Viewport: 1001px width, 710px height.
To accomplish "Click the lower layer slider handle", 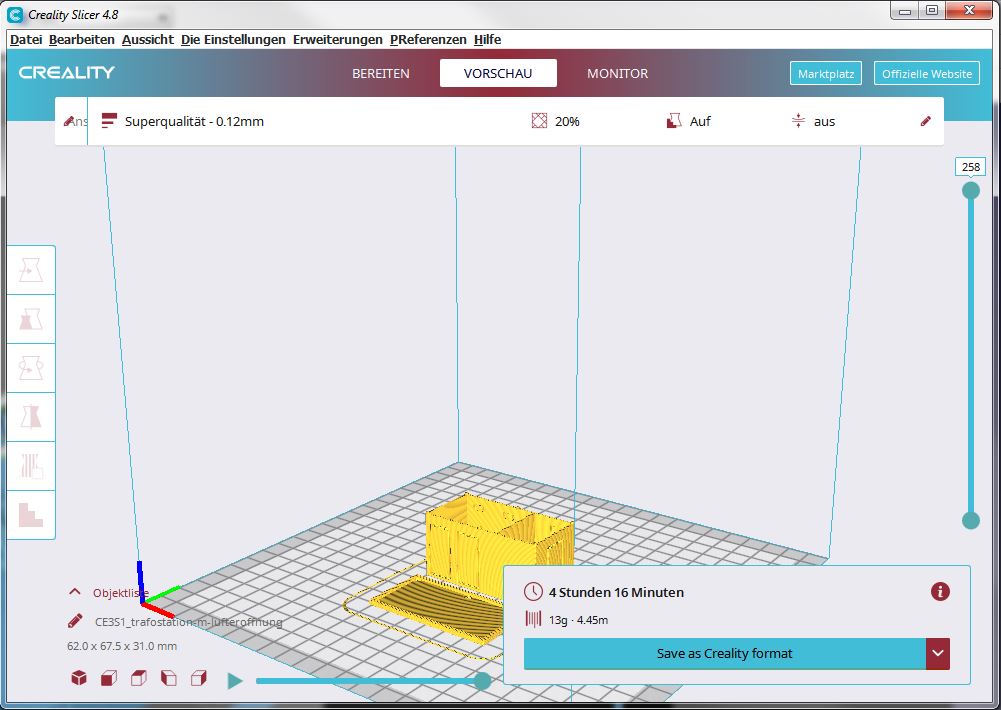I will (x=971, y=520).
